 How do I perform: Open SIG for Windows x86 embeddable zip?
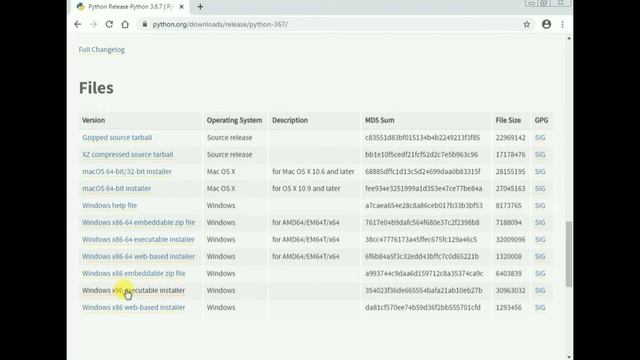pos(540,273)
